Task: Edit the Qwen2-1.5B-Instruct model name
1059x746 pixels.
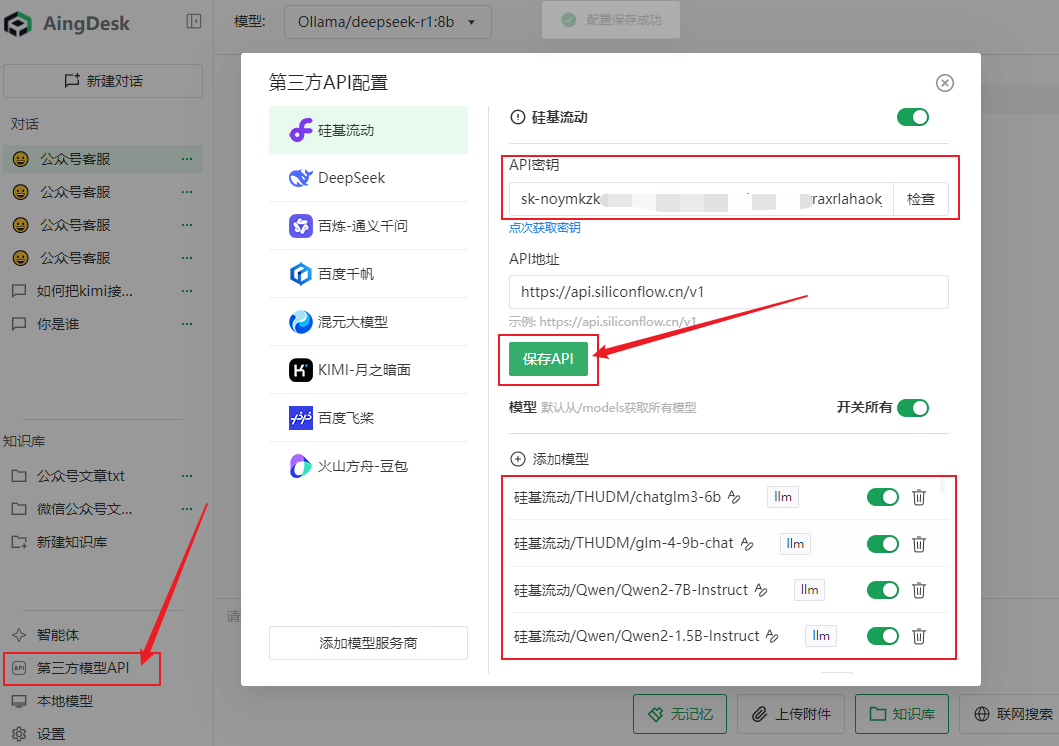Action: (x=772, y=636)
